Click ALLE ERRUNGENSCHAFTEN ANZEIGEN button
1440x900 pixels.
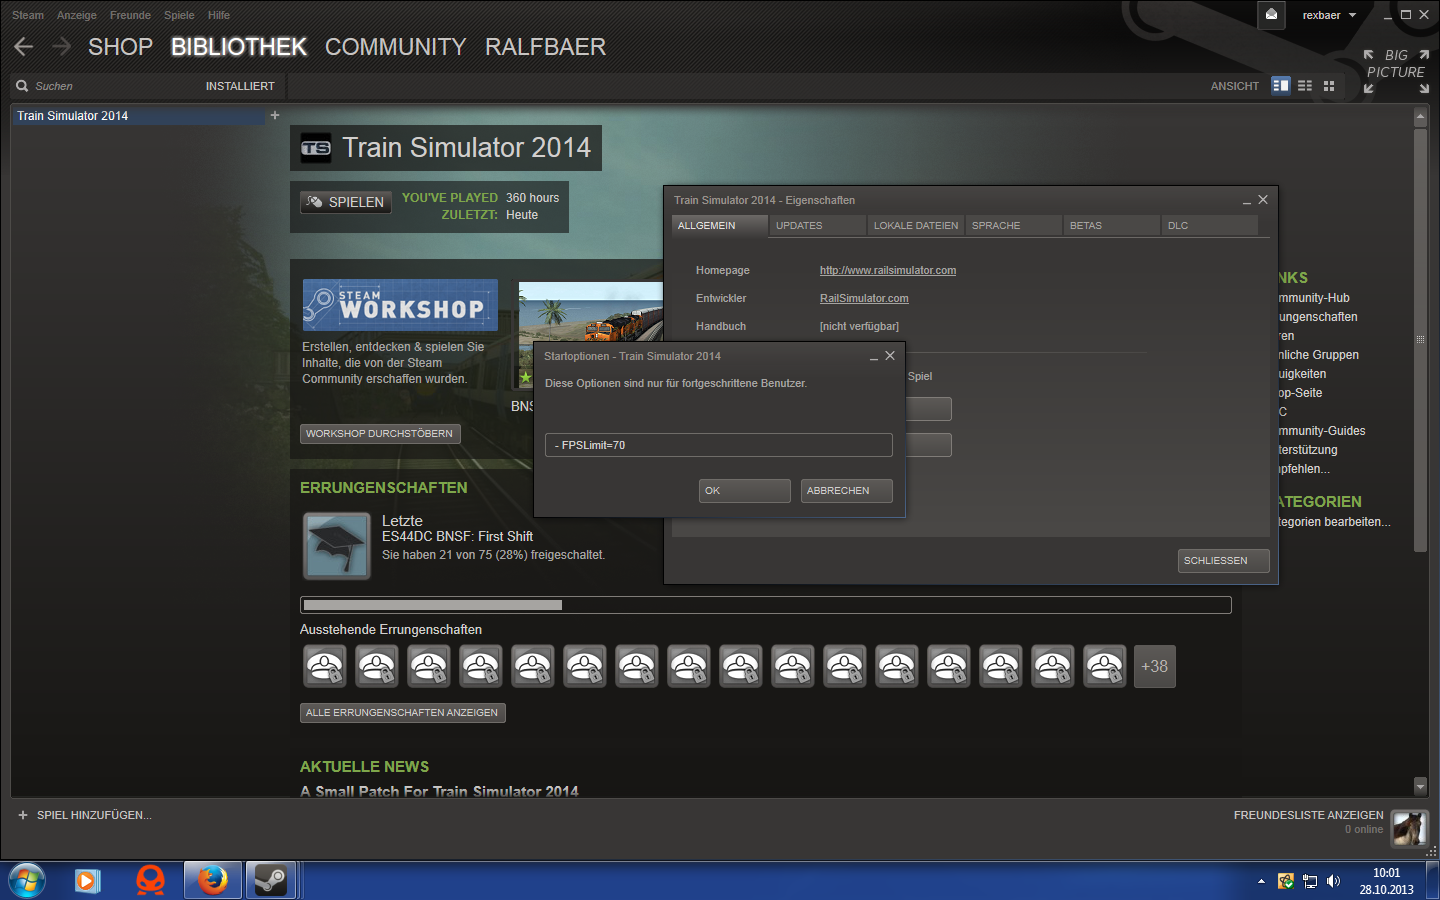[x=402, y=713]
